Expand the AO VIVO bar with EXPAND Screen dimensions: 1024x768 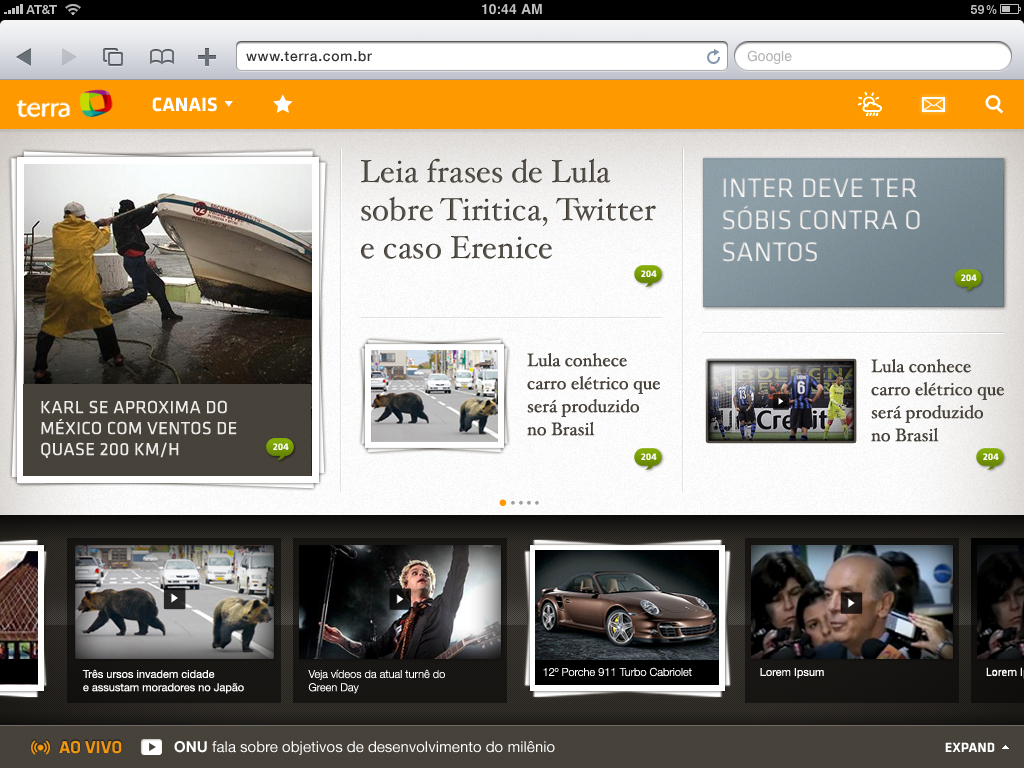pos(976,747)
